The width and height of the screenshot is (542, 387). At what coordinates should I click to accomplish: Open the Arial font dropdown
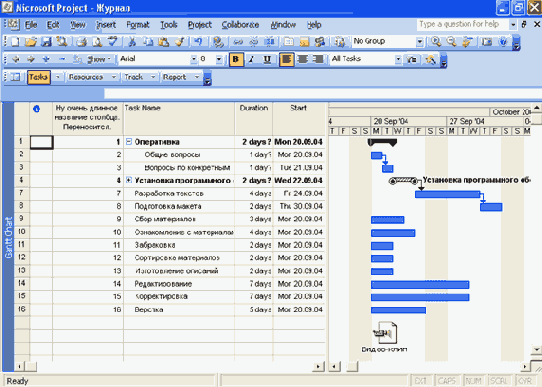194,59
